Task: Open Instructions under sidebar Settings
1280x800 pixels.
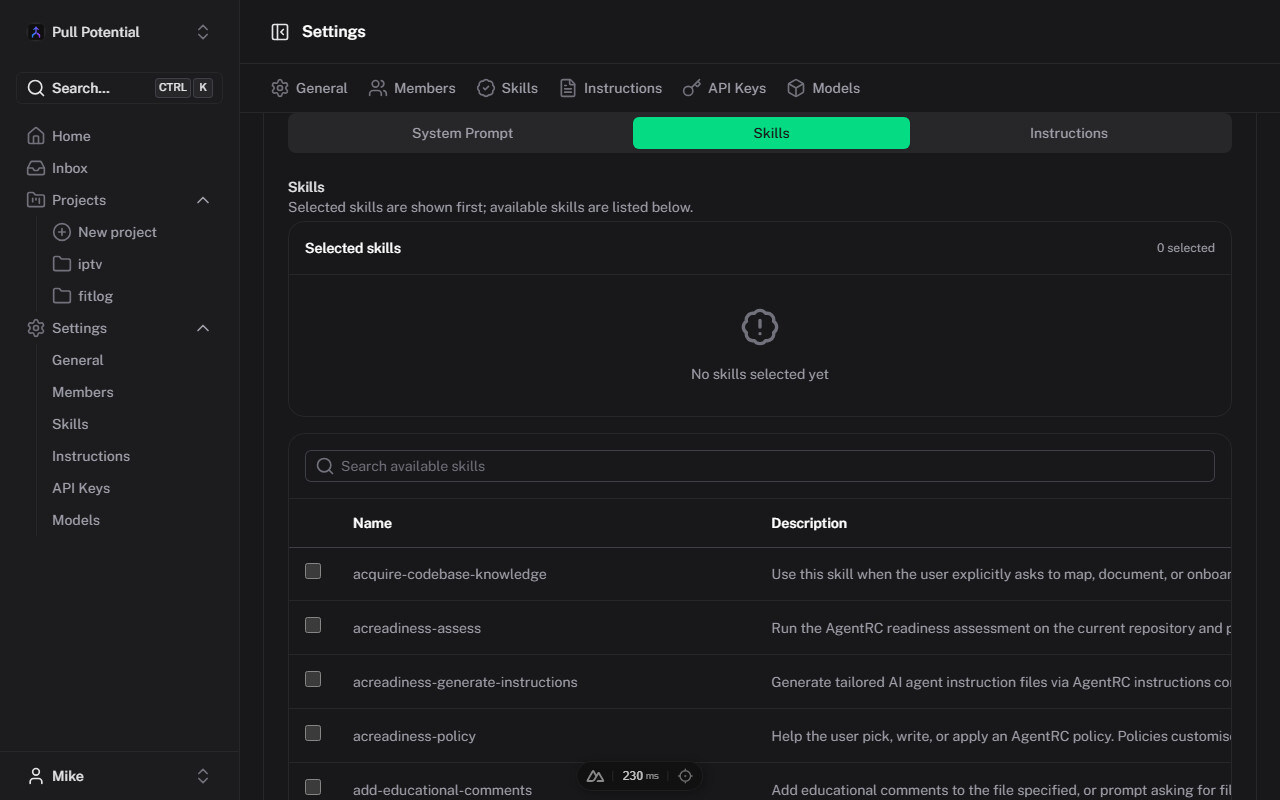Action: pos(91,456)
